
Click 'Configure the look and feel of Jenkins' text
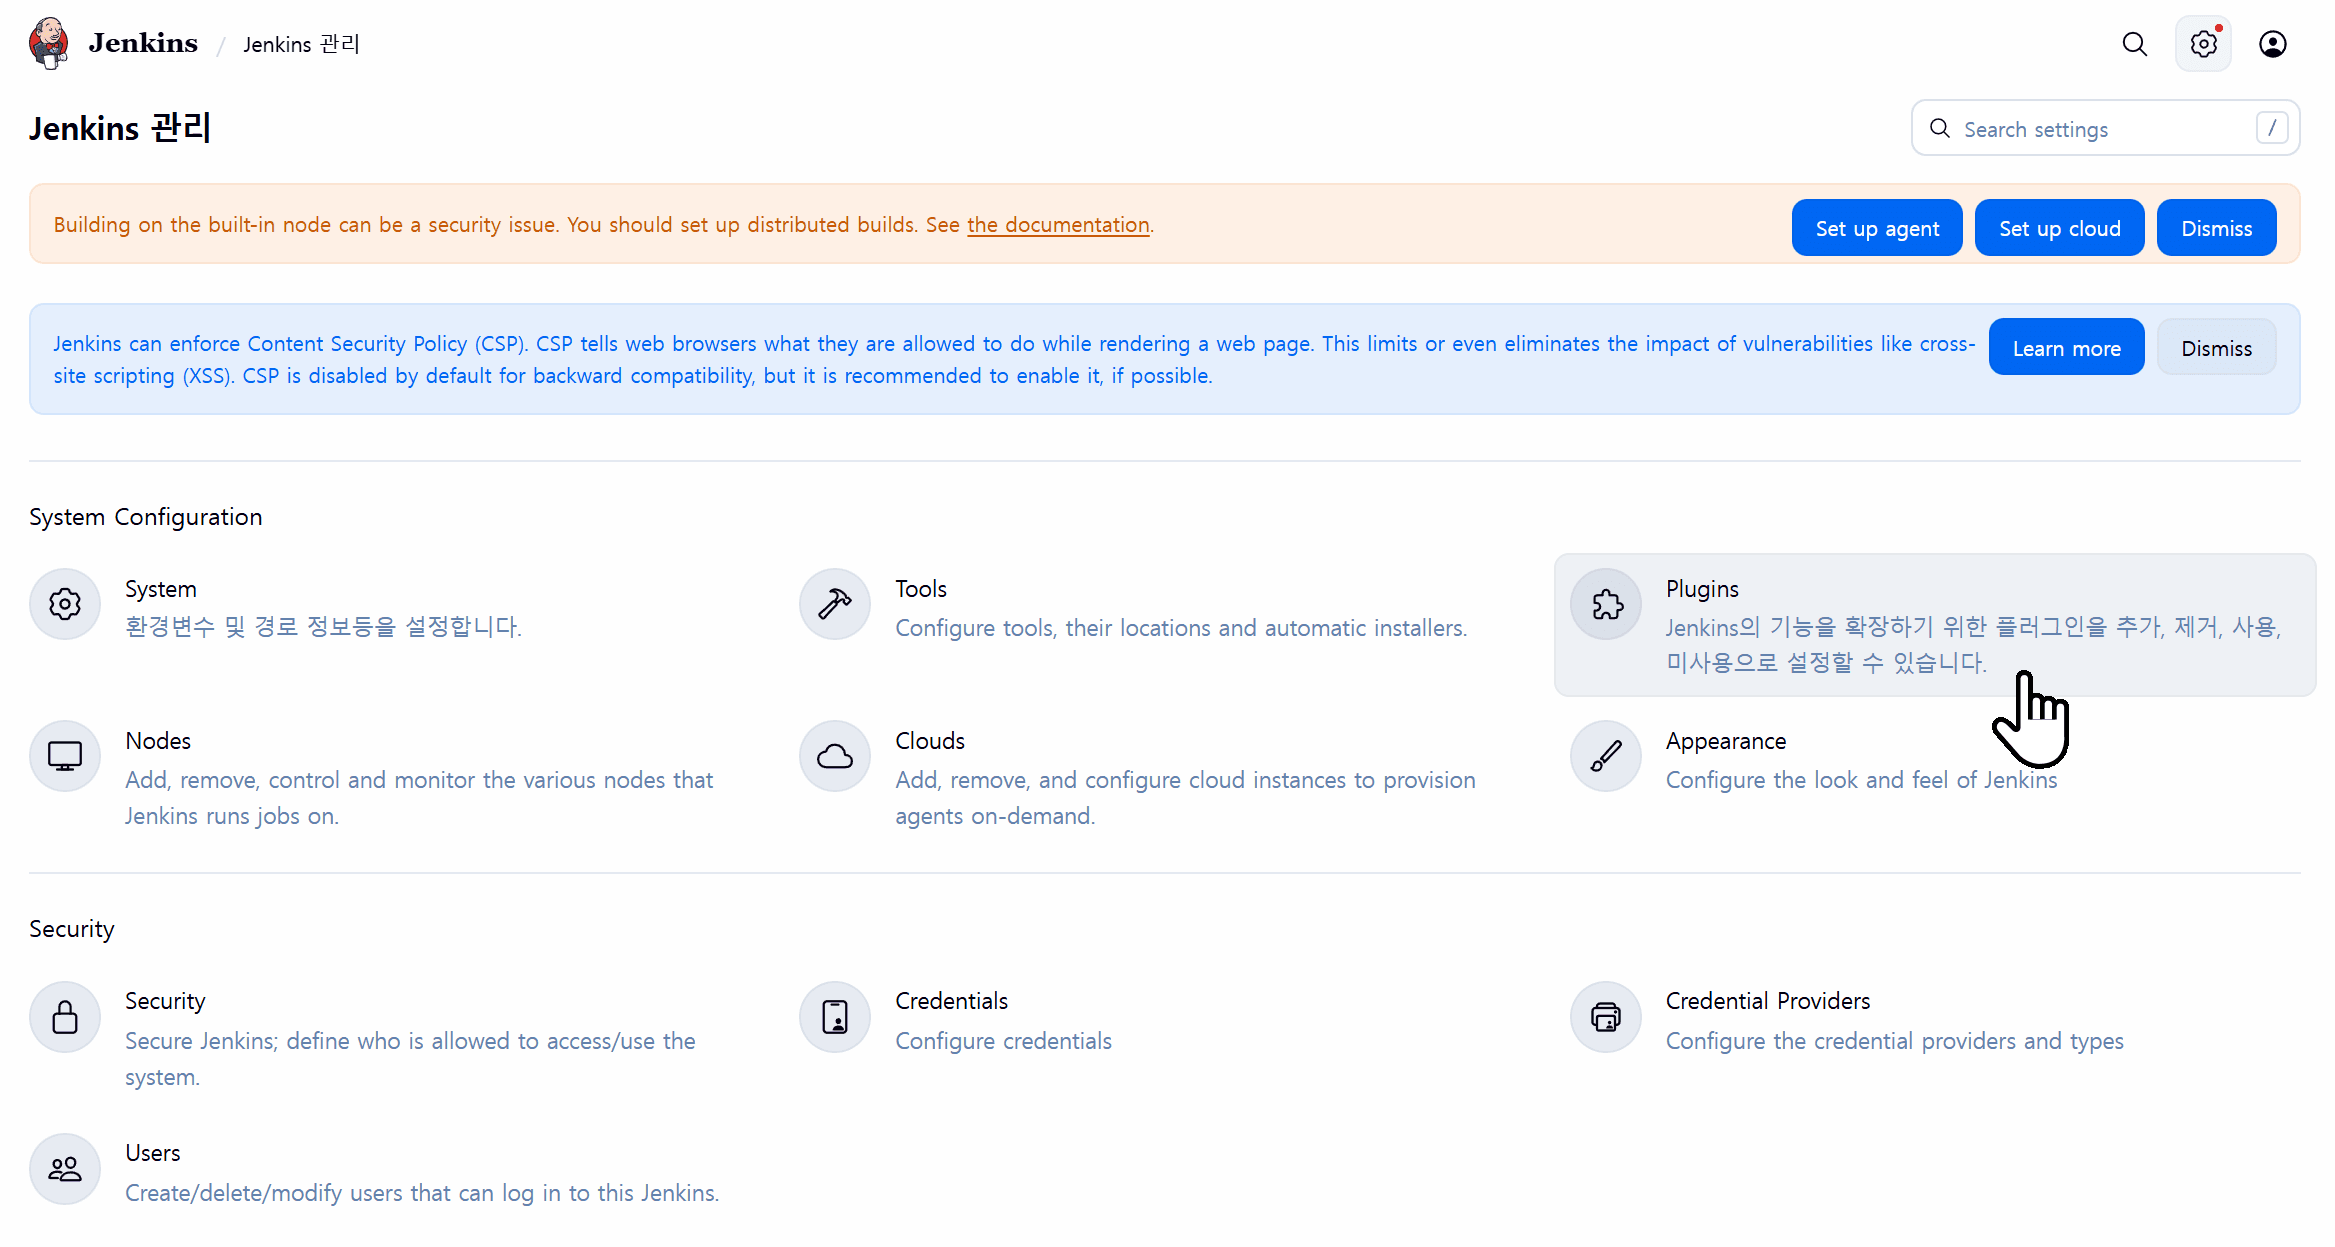(x=1862, y=780)
